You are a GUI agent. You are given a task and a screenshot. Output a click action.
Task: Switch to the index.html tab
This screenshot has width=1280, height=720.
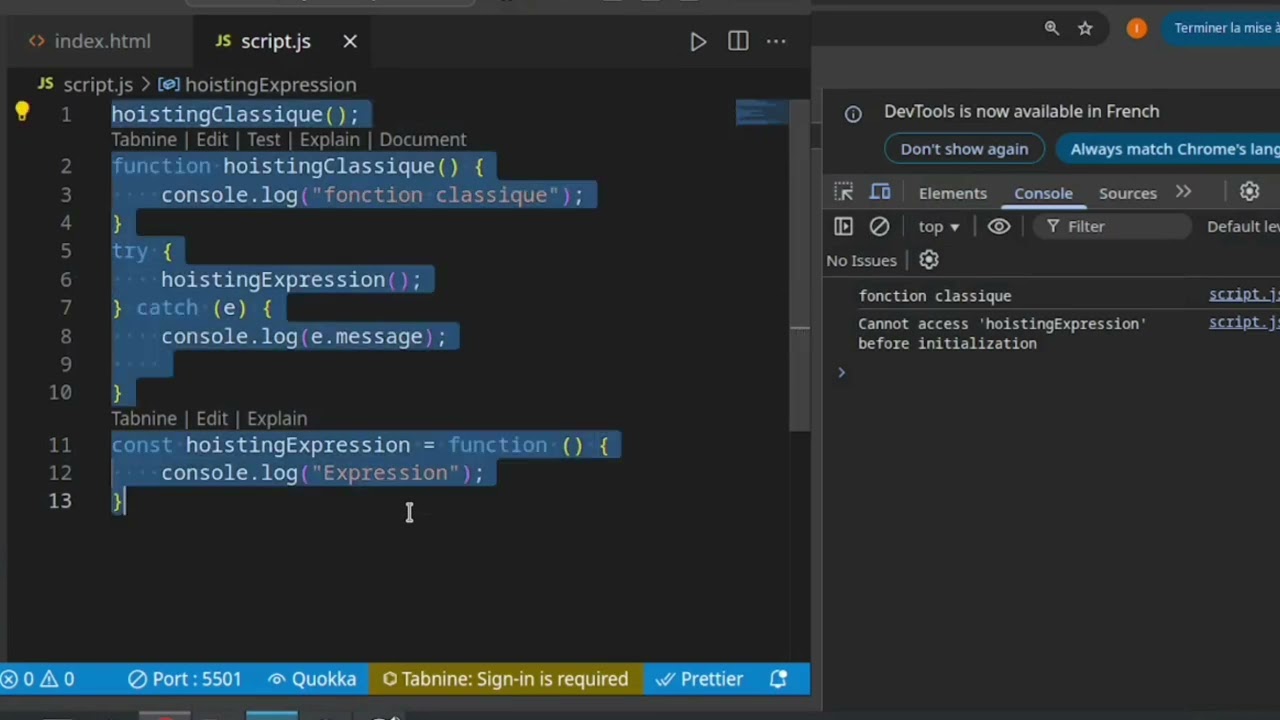point(90,41)
